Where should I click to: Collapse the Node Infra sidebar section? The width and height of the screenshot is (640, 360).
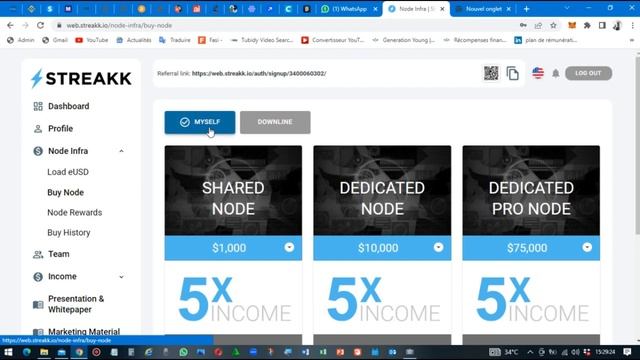click(x=121, y=151)
